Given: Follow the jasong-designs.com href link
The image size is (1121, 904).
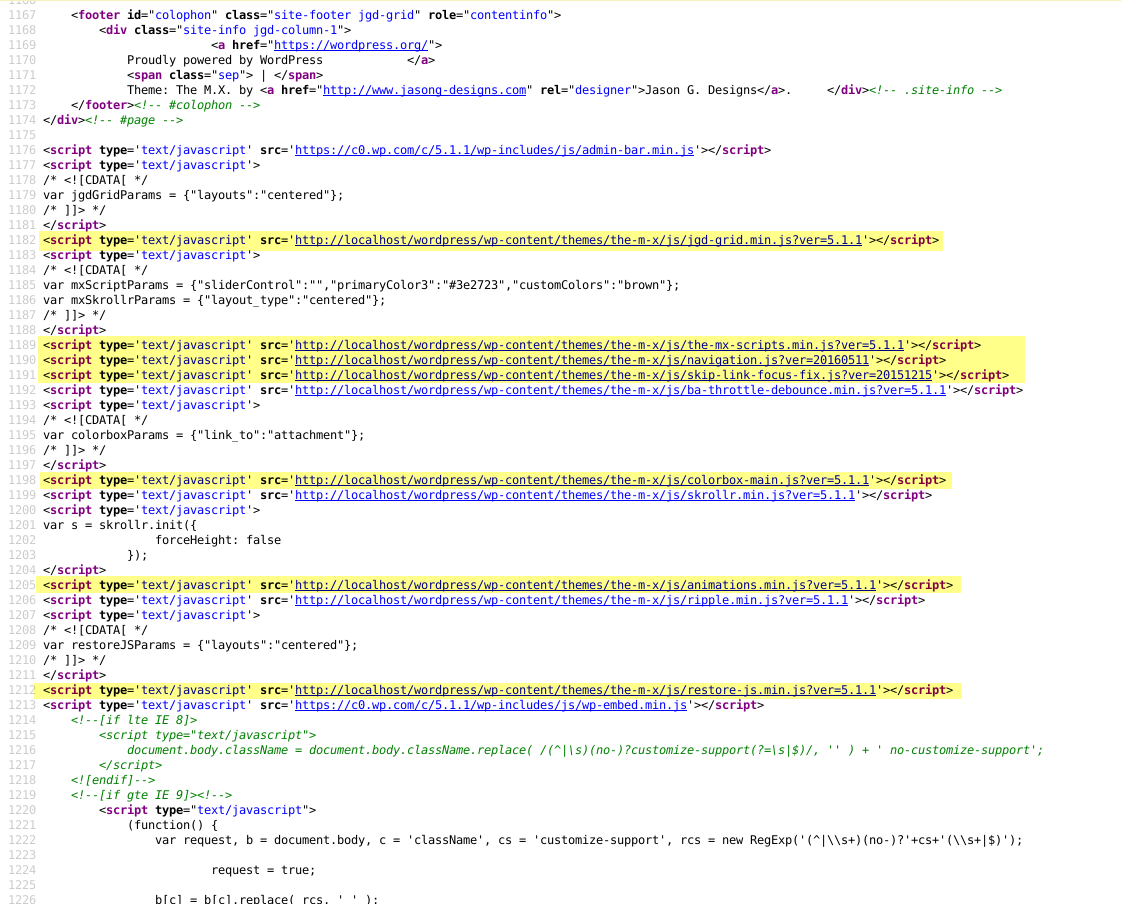Looking at the screenshot, I should pos(425,90).
